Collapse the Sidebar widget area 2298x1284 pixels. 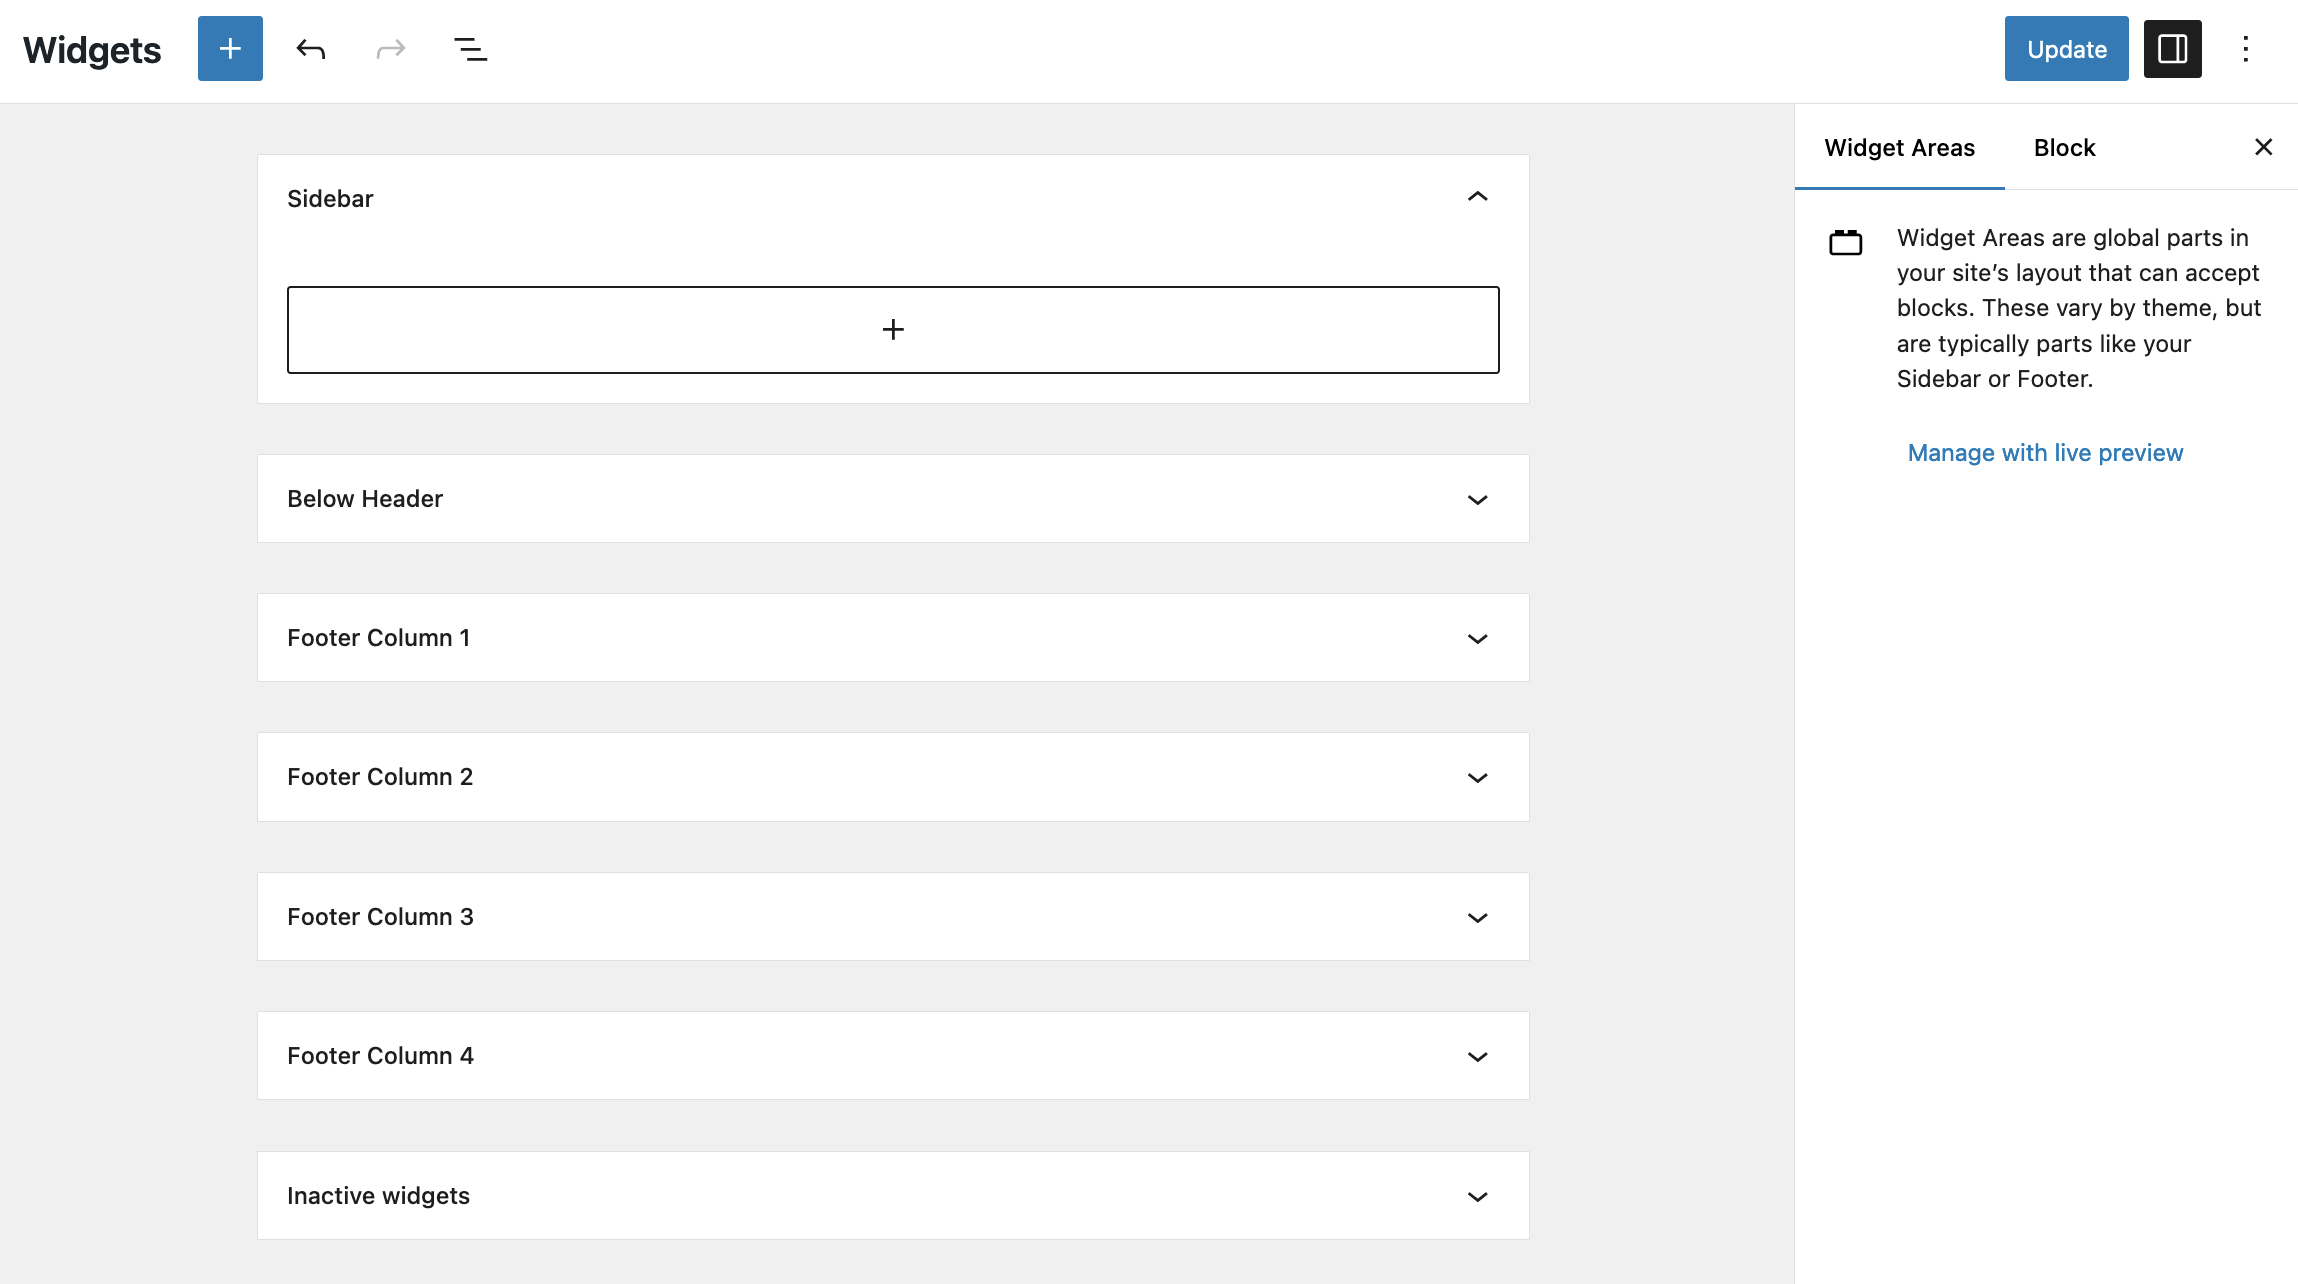1477,197
